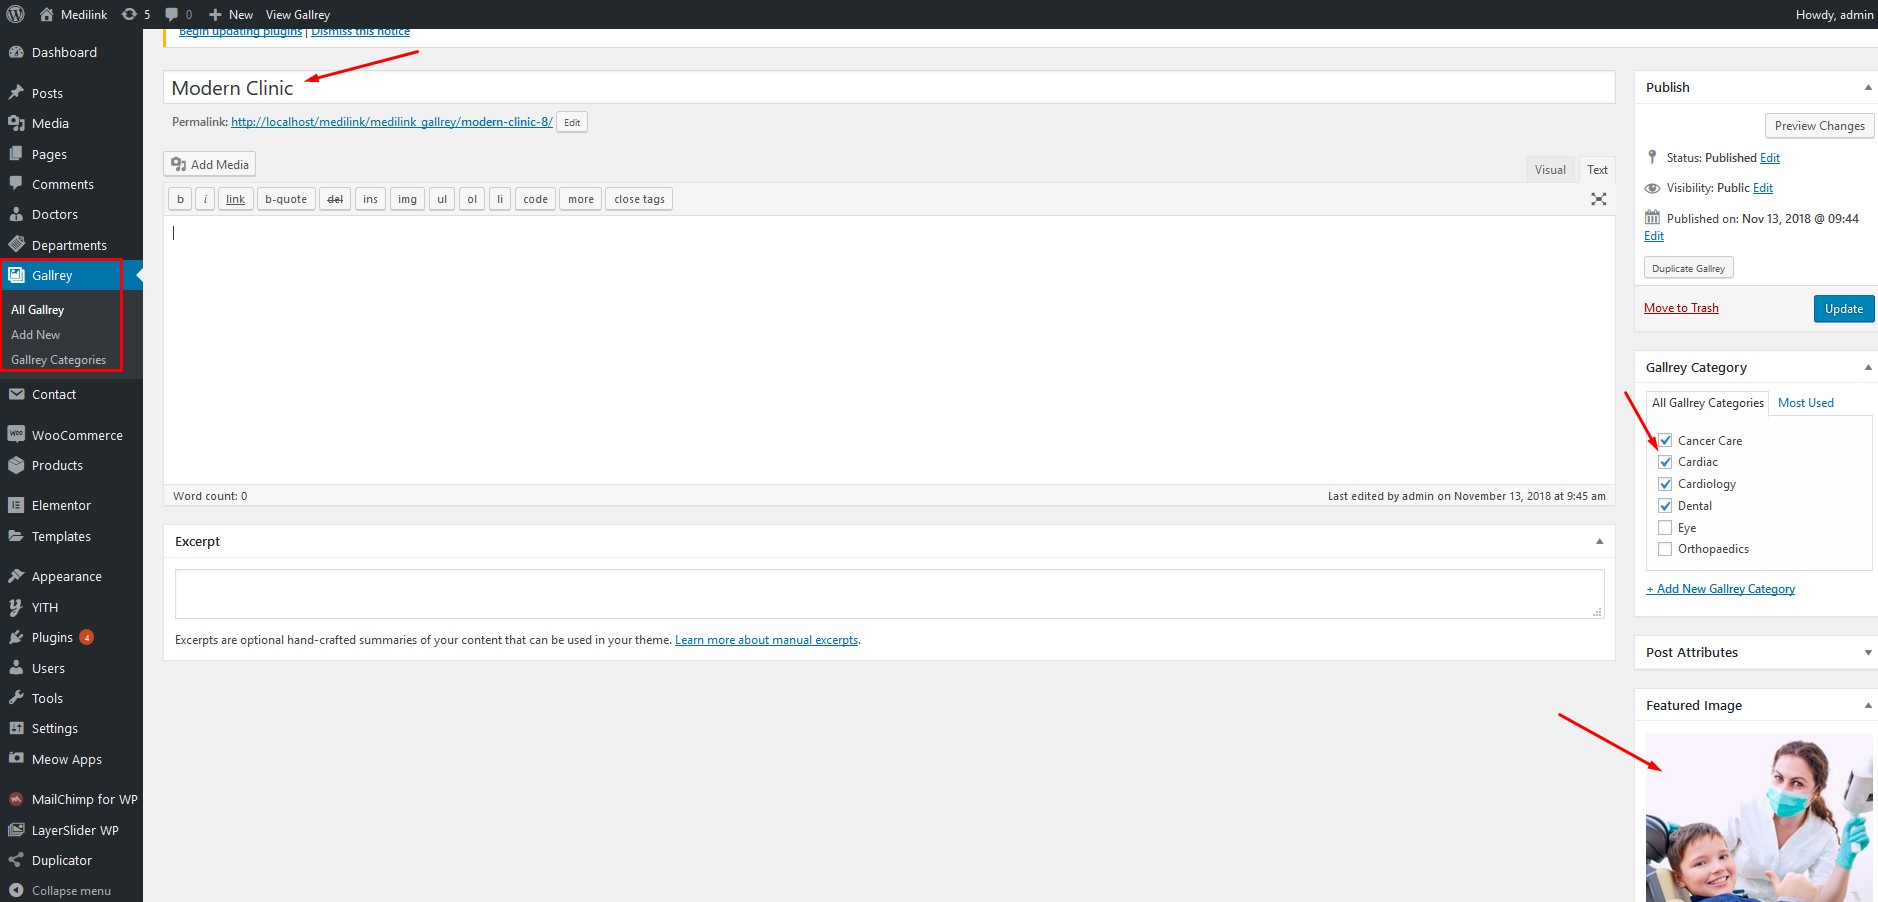Click the WordPress logo icon in the admin bar
This screenshot has height=902, width=1878.
click(15, 14)
